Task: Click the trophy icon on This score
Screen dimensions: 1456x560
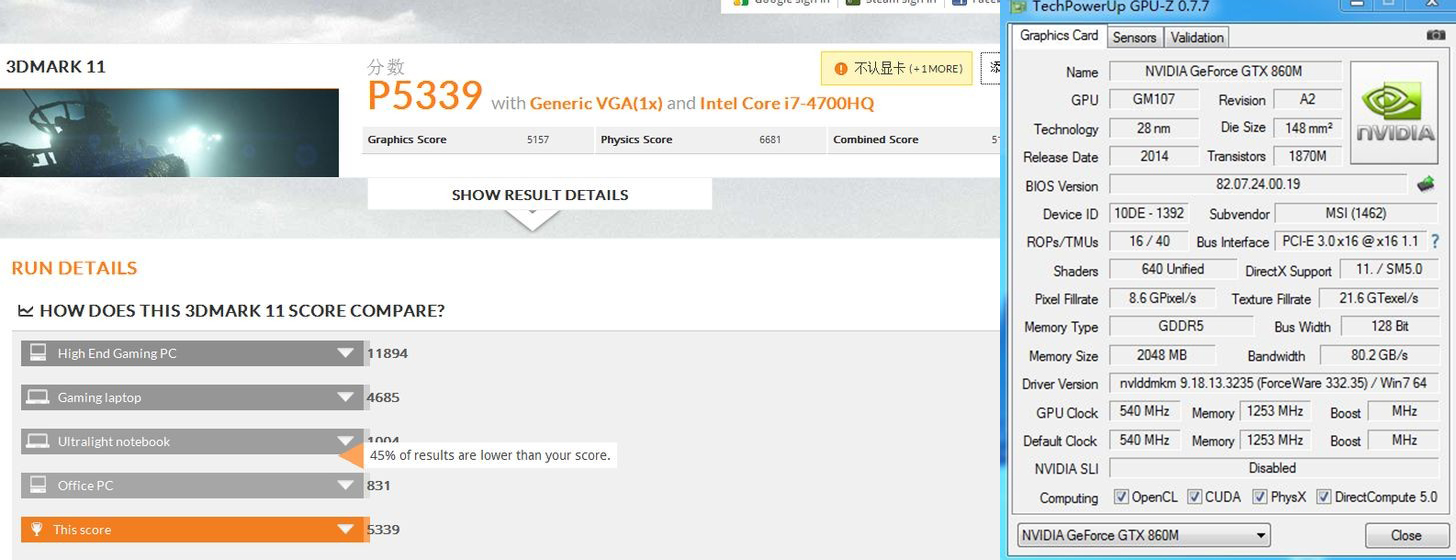Action: tap(37, 529)
